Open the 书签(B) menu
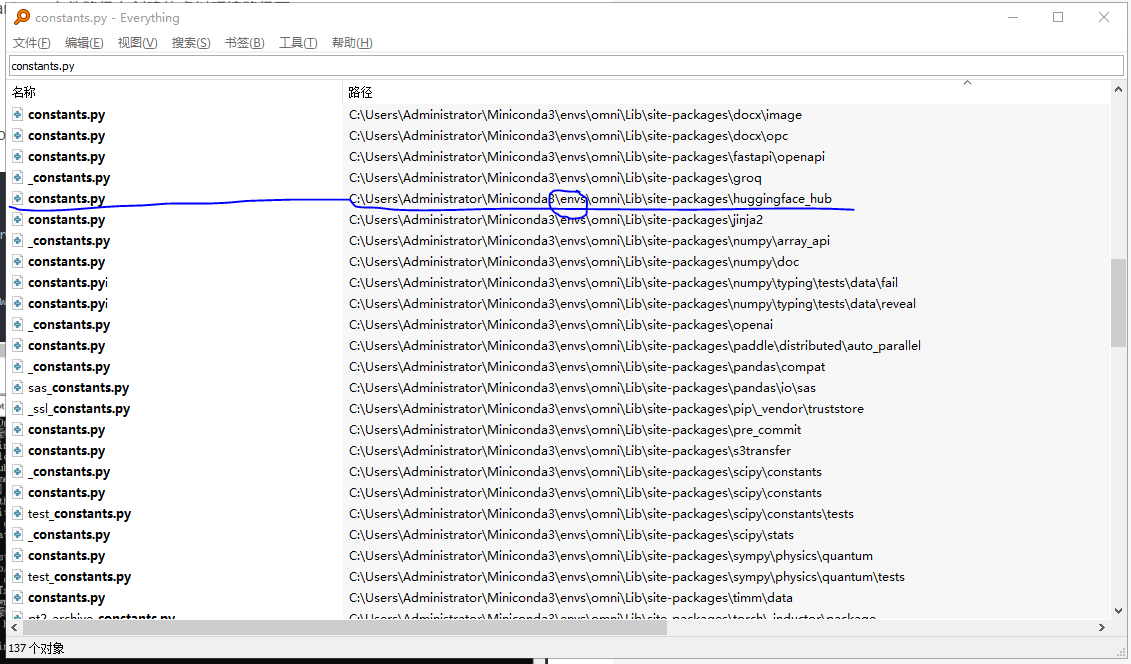 (x=245, y=43)
